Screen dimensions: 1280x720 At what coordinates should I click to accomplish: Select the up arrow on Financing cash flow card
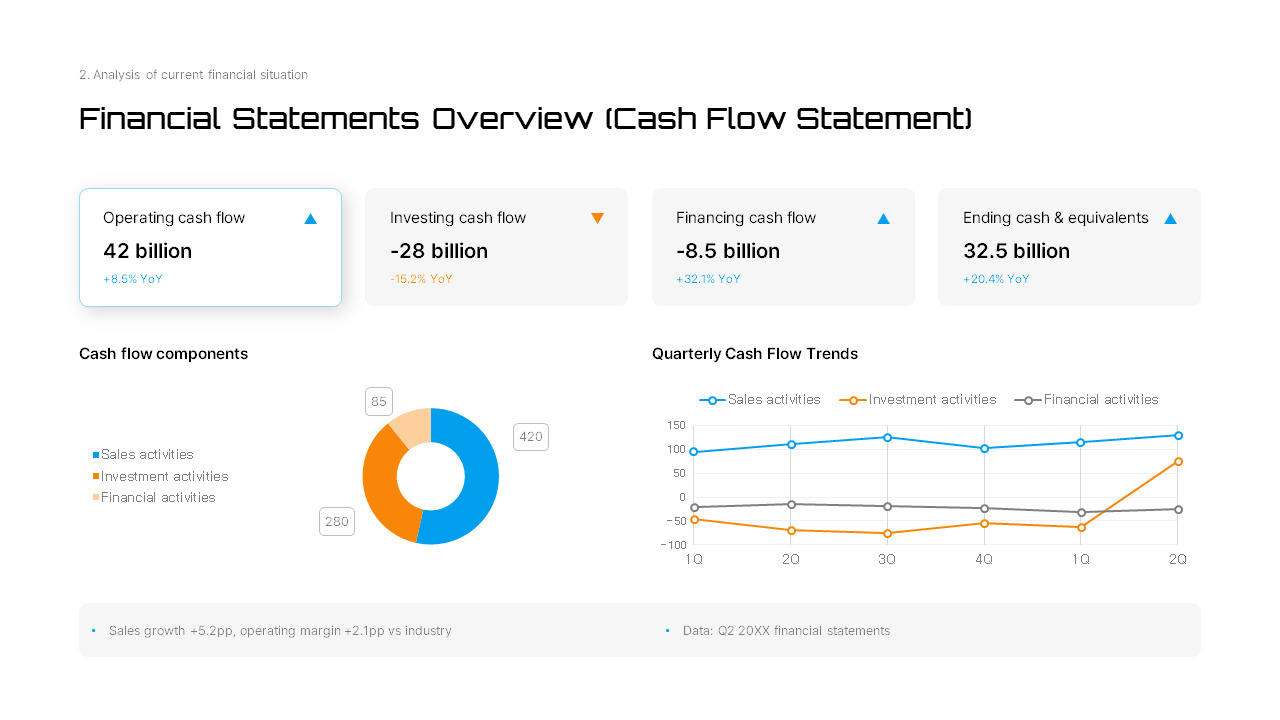(x=883, y=217)
